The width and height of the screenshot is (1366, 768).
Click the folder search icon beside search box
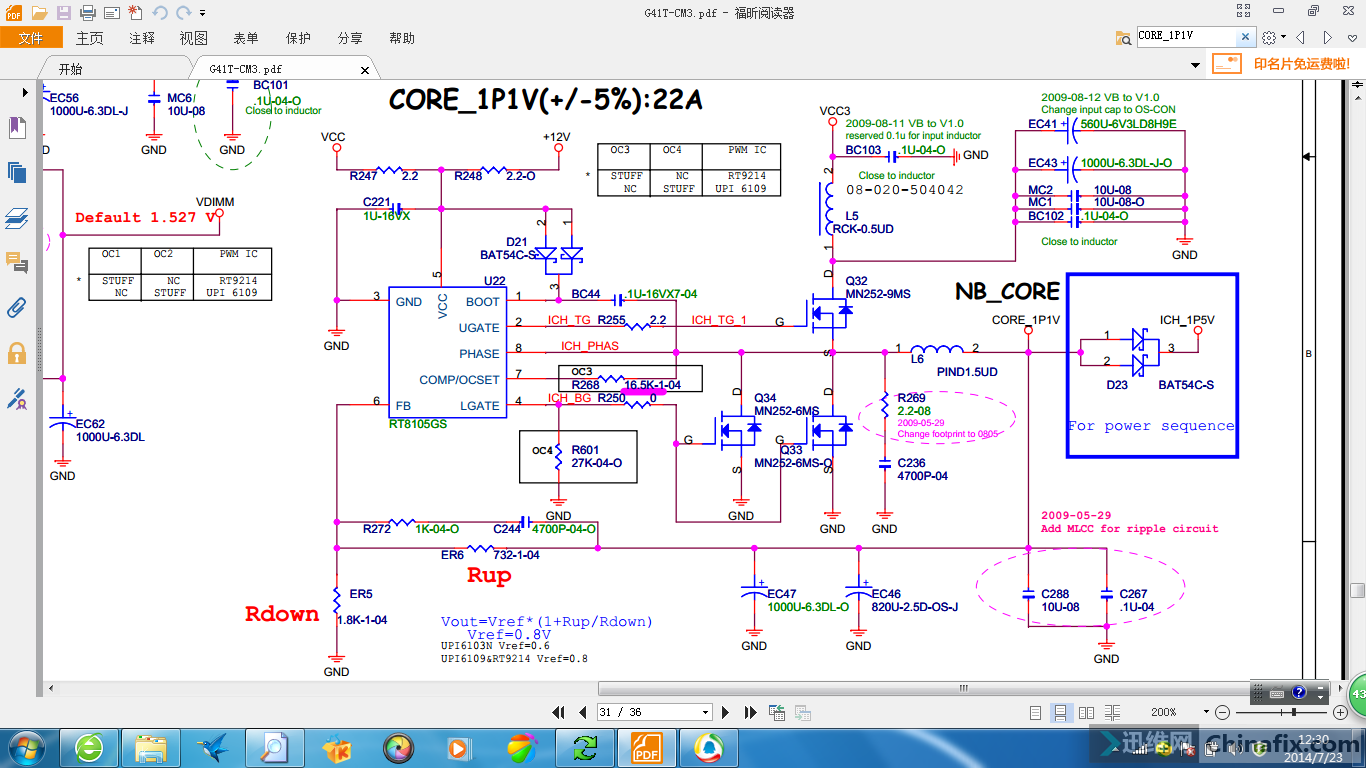pos(1125,37)
